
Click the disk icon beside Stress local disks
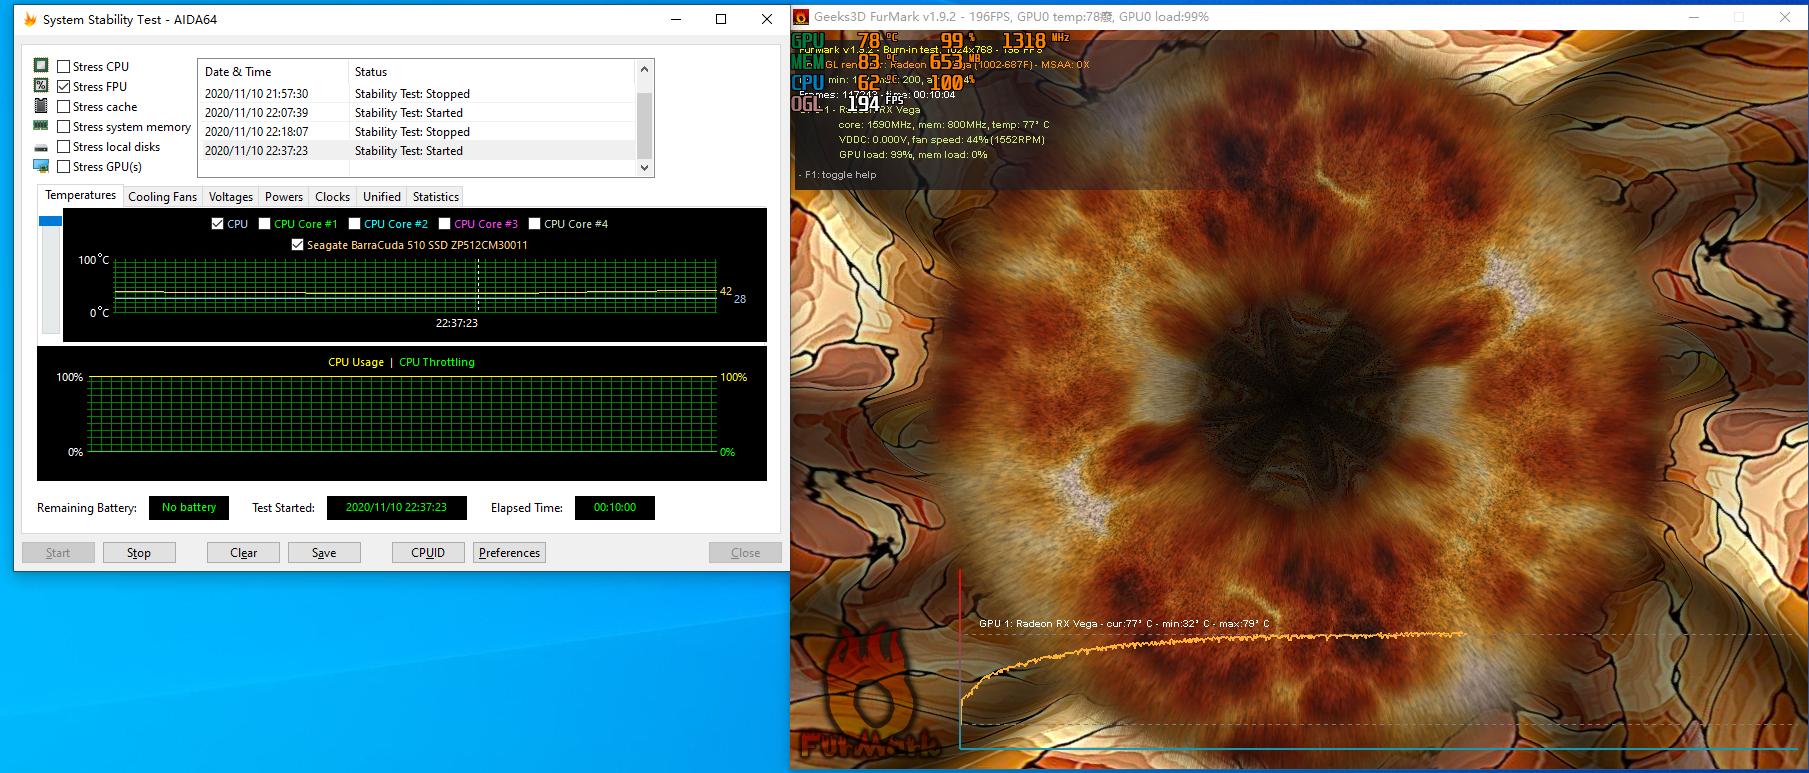pos(41,147)
